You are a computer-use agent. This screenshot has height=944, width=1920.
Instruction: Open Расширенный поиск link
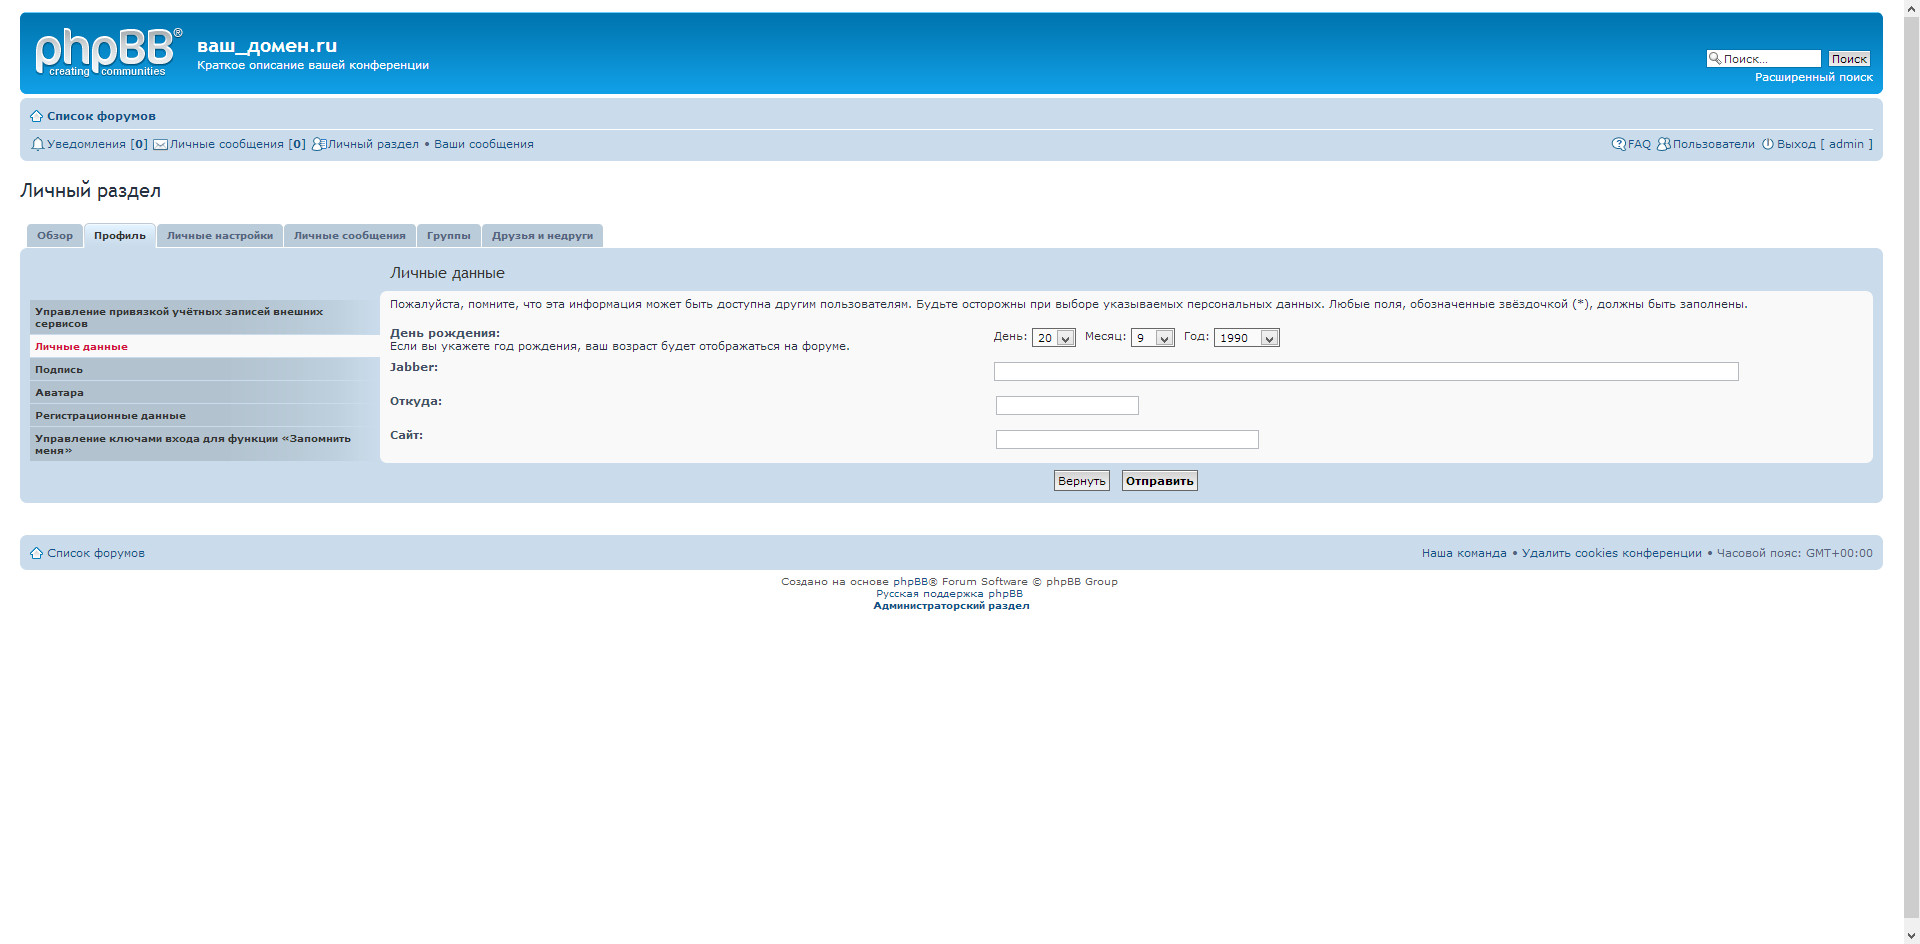(1813, 77)
